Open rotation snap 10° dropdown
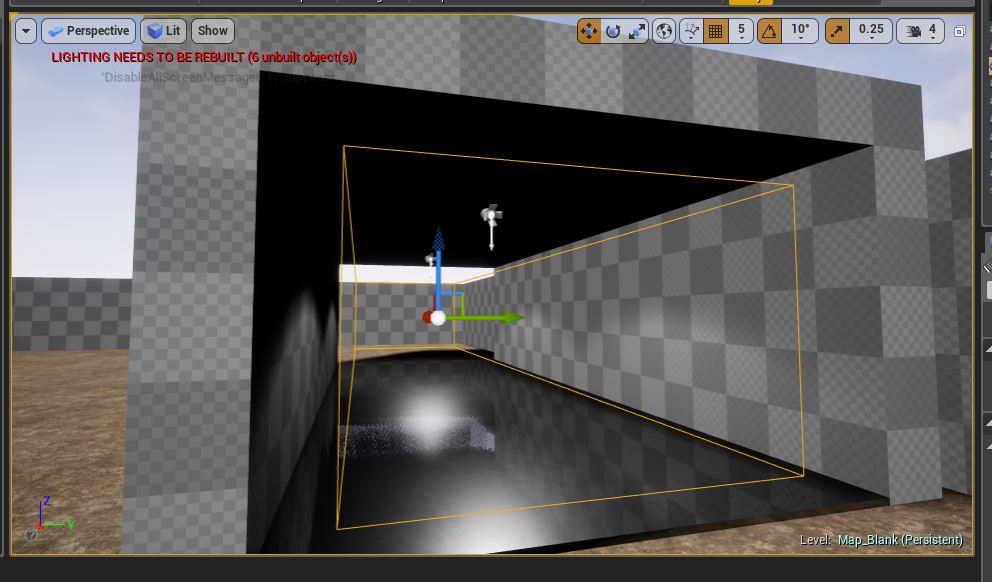The width and height of the screenshot is (992, 582). click(x=800, y=31)
